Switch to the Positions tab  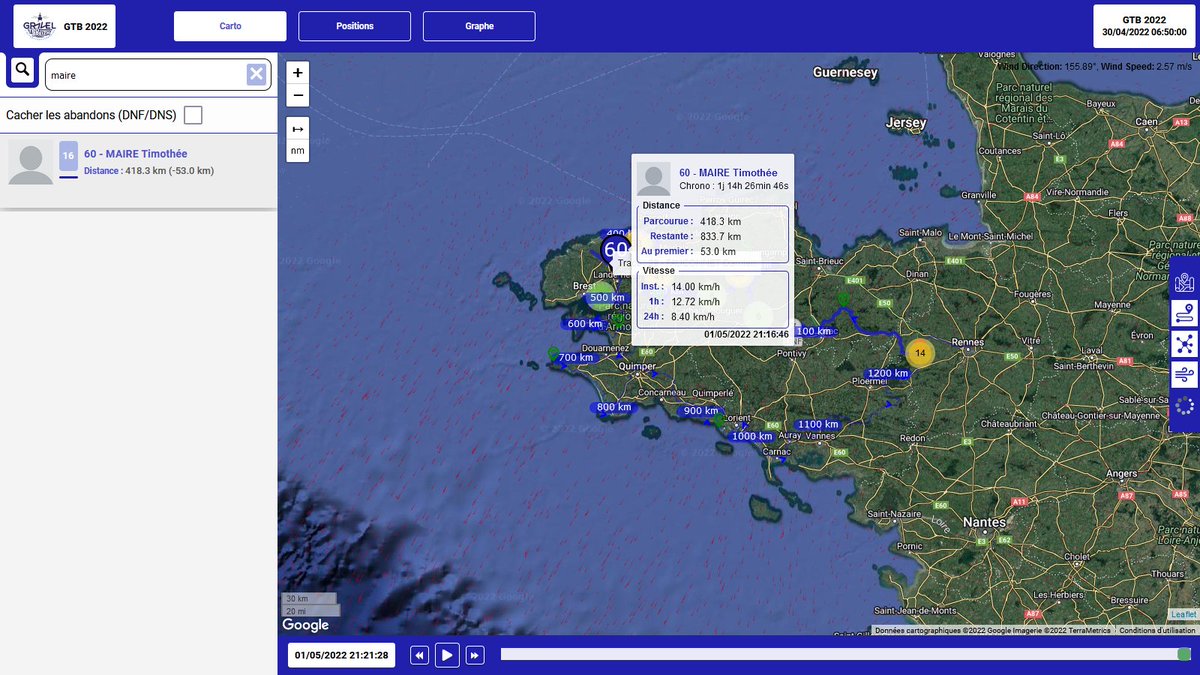pyautogui.click(x=355, y=26)
